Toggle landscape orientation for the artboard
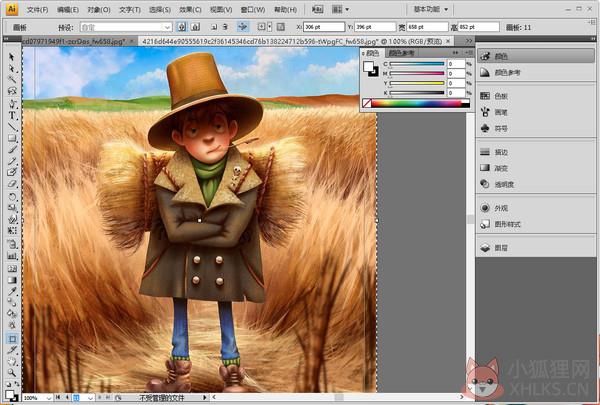Image resolution: width=600 pixels, height=405 pixels. [x=195, y=27]
